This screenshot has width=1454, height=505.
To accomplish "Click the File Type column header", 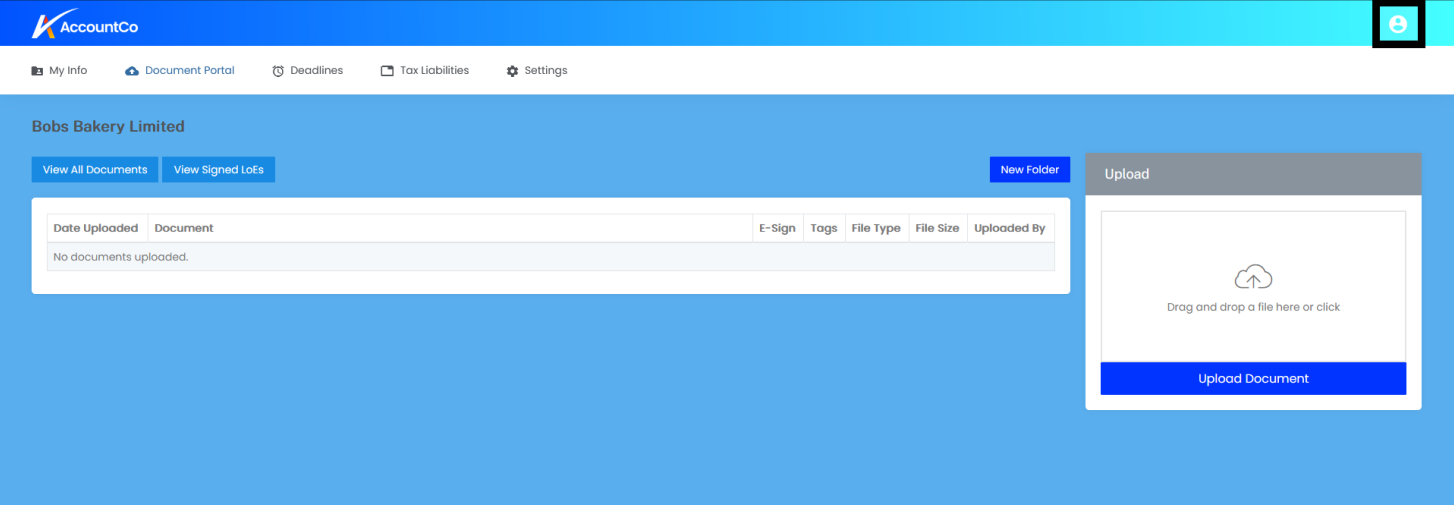I will pos(876,228).
